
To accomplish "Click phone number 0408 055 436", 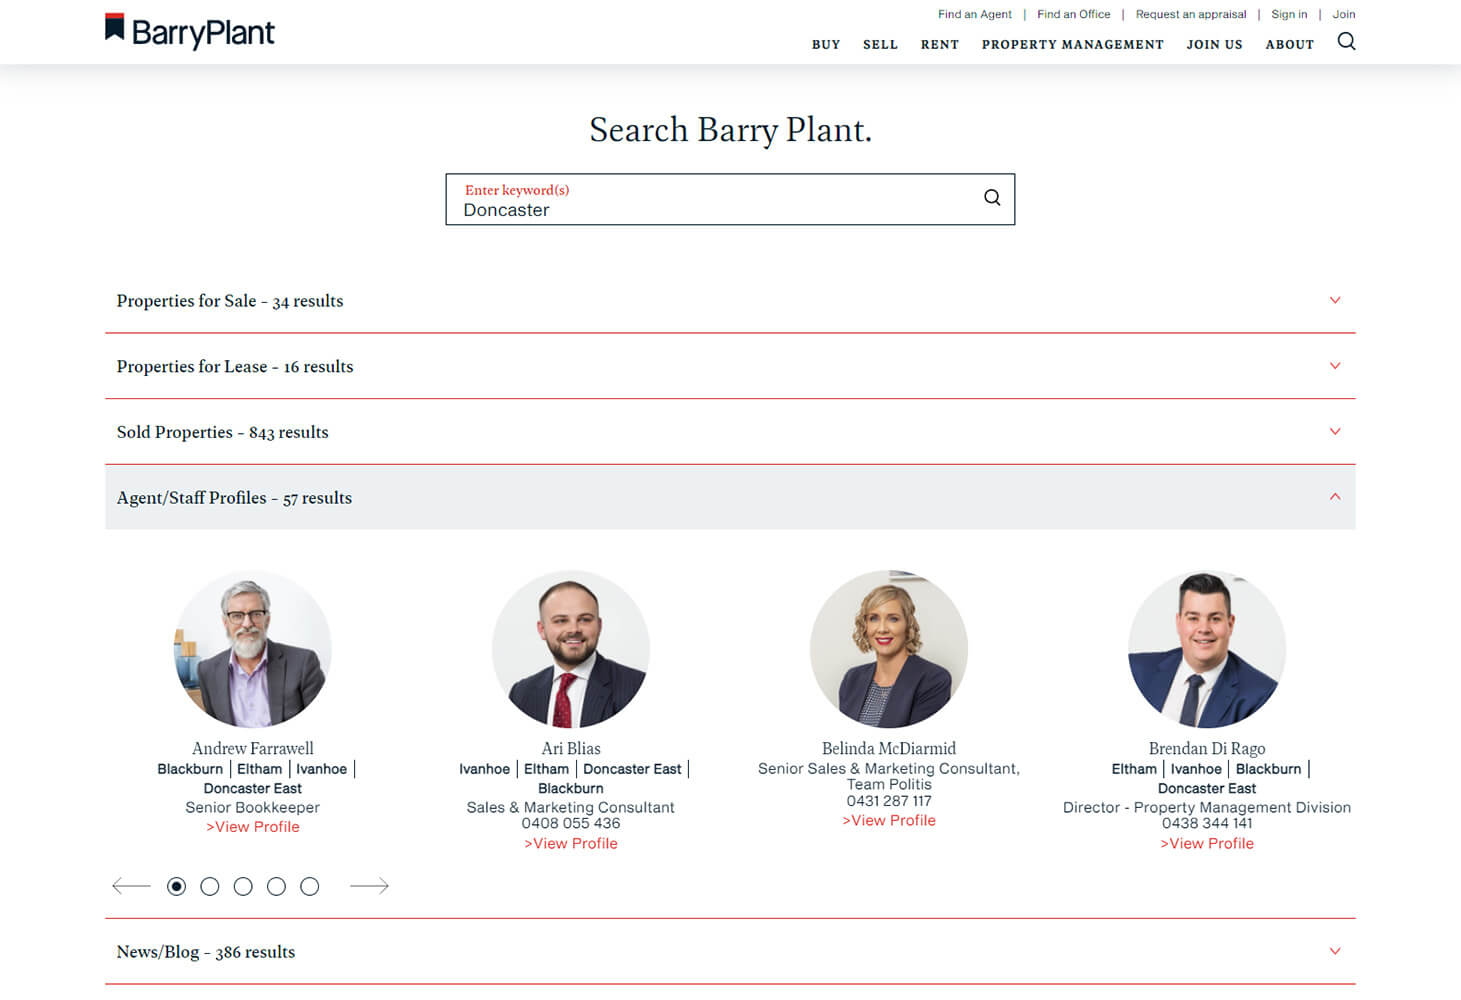I will tap(571, 824).
